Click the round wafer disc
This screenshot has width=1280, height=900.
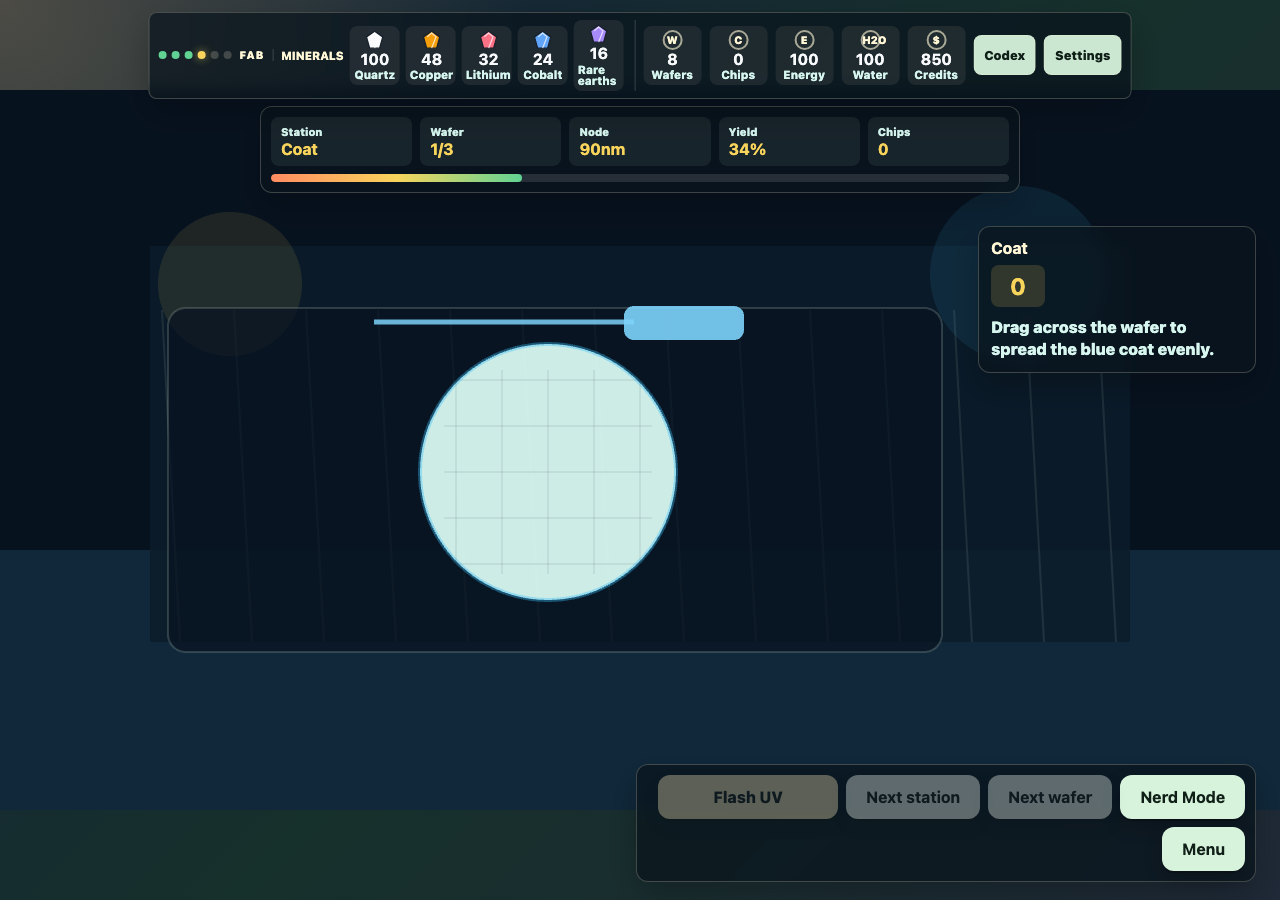click(x=548, y=472)
